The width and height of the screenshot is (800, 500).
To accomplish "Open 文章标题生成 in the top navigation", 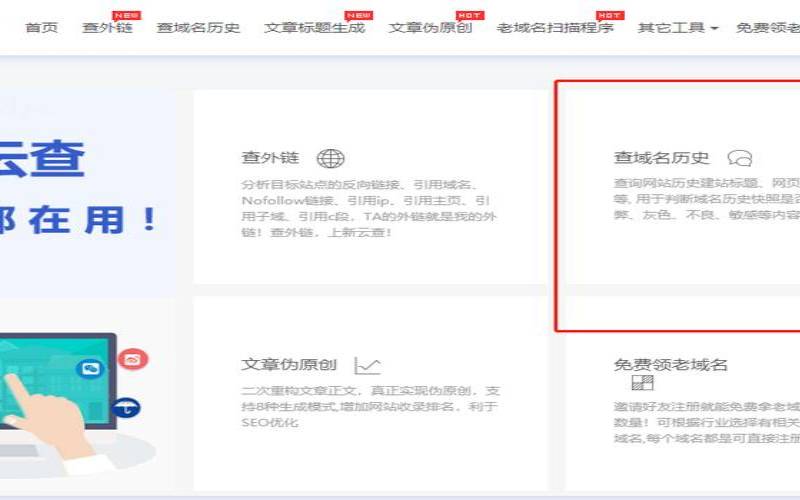I will click(314, 28).
